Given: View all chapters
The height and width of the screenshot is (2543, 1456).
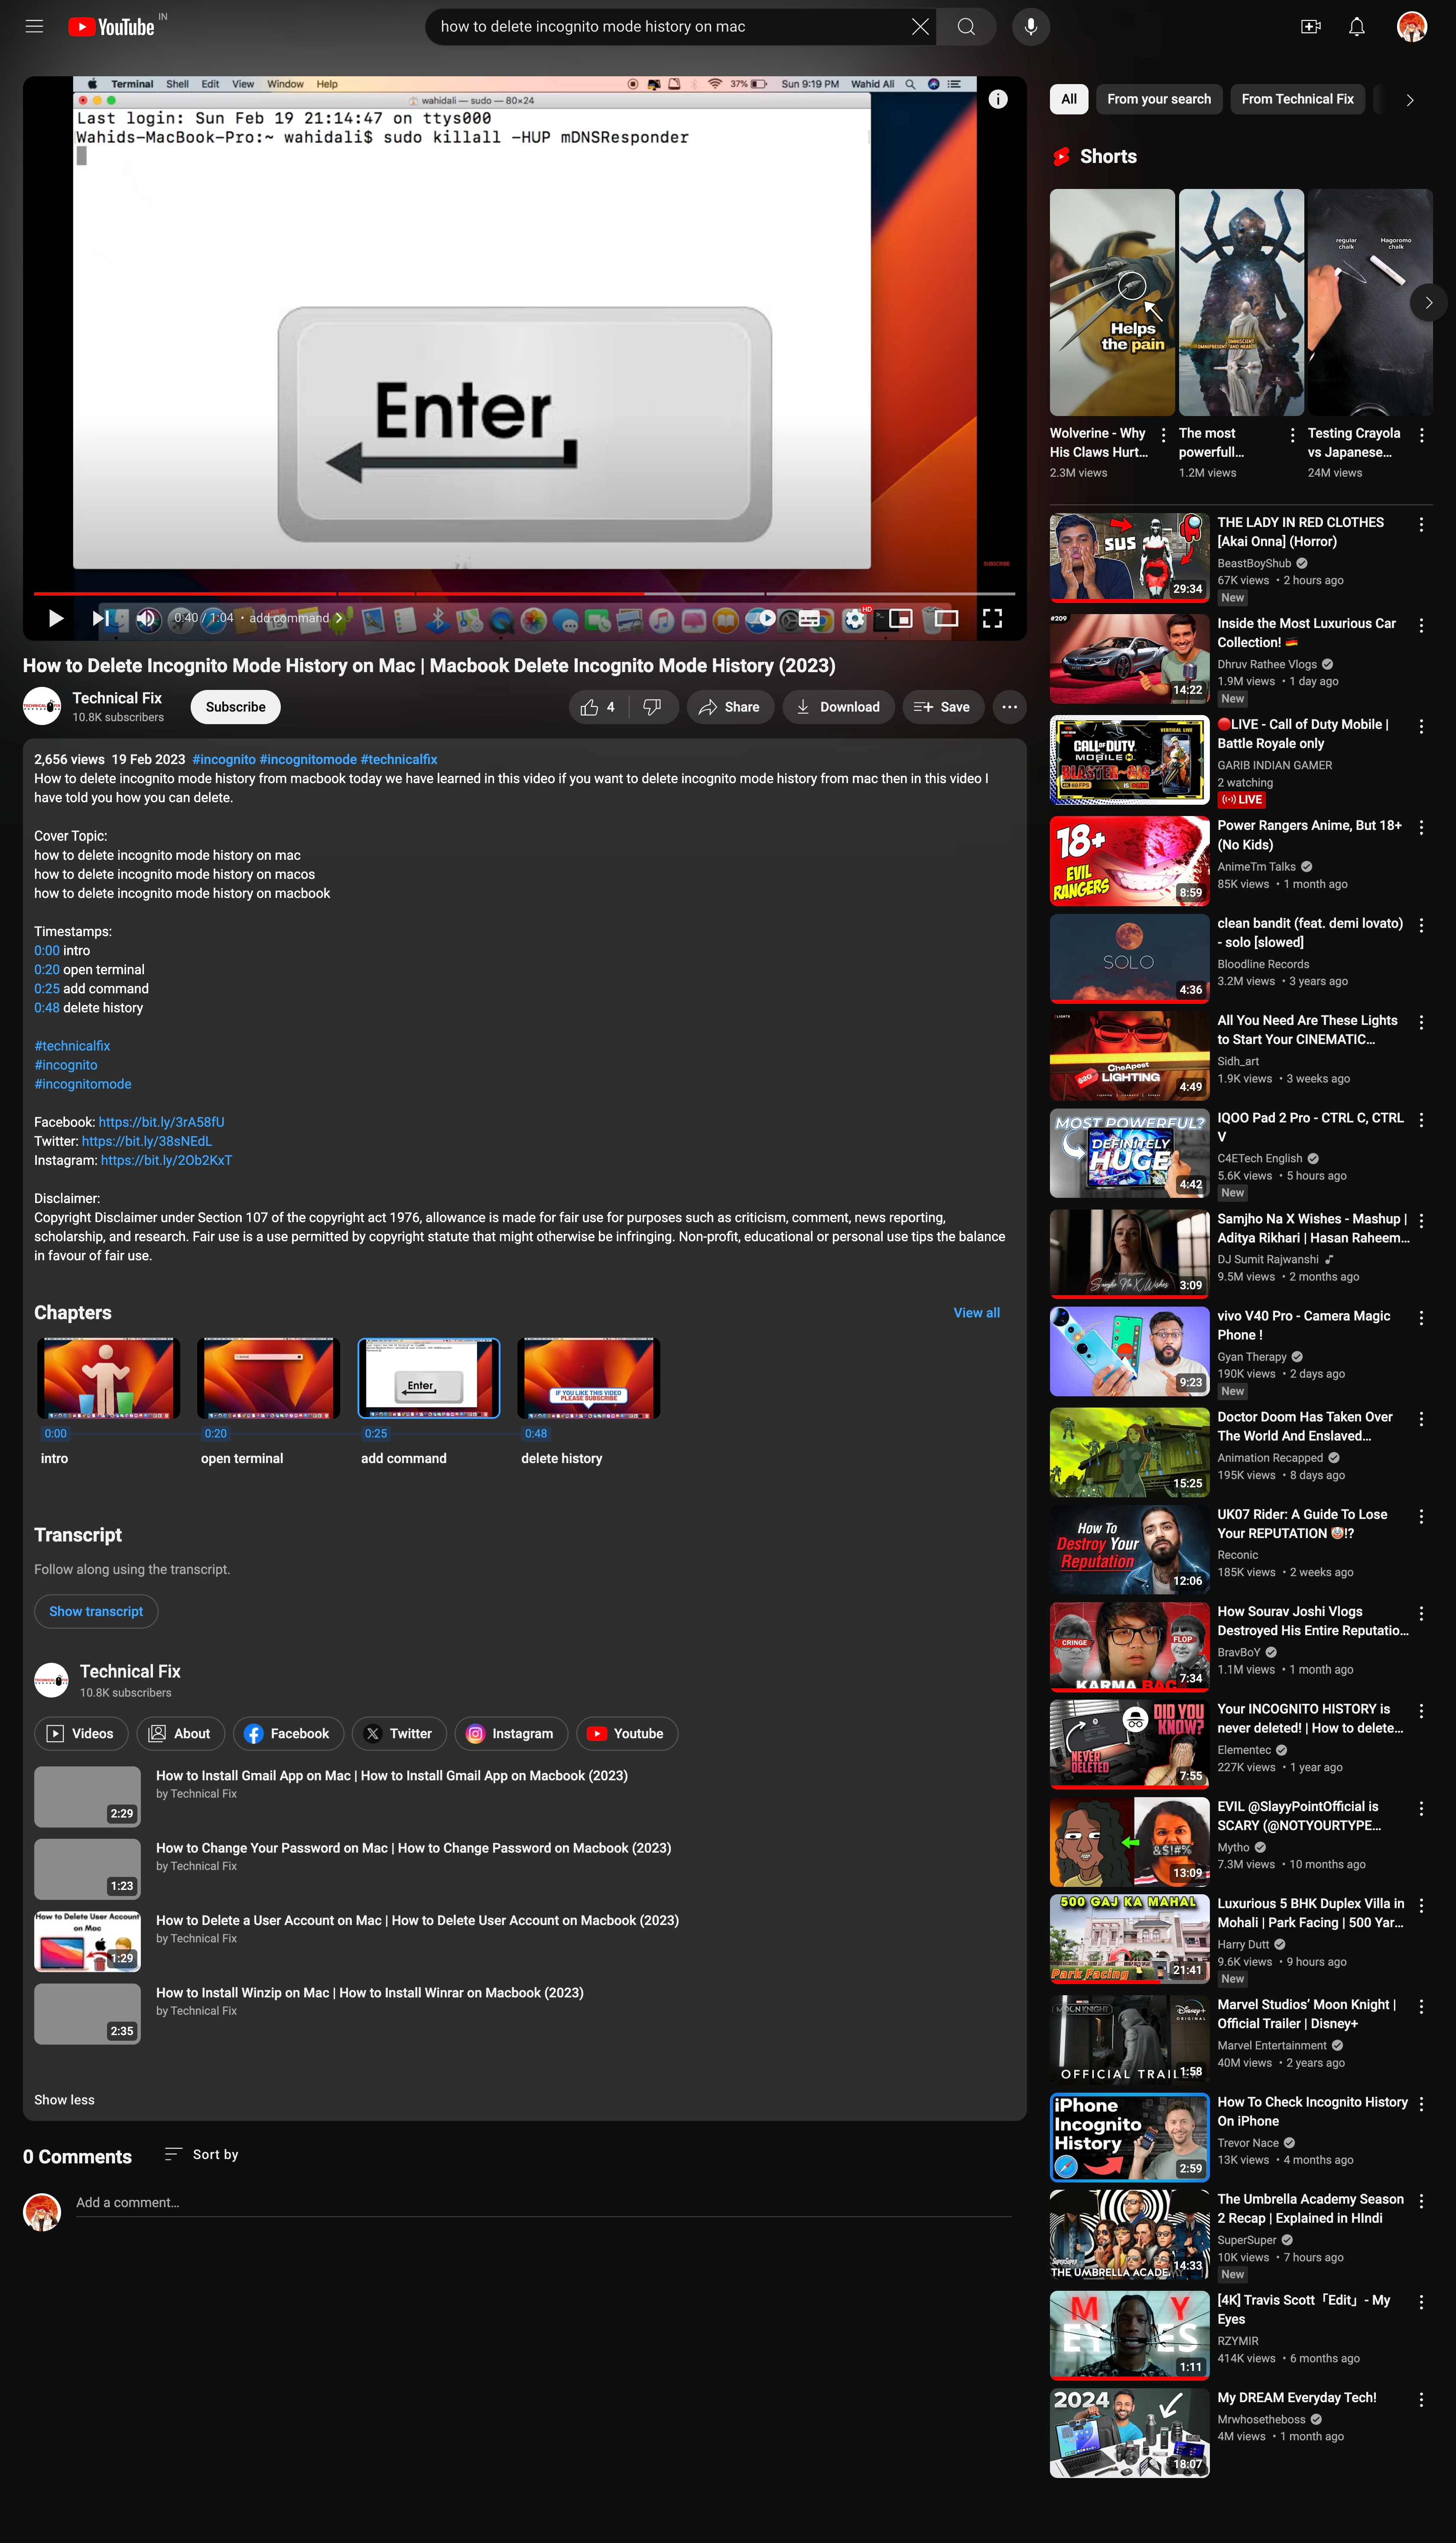Looking at the screenshot, I should coord(976,1313).
